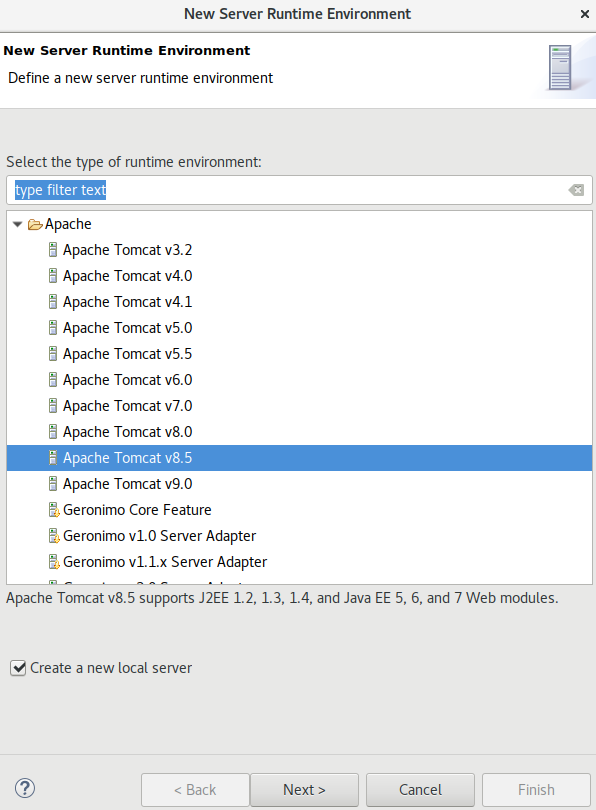The width and height of the screenshot is (596, 810).
Task: Click the Apache folder icon
Action: [35, 224]
